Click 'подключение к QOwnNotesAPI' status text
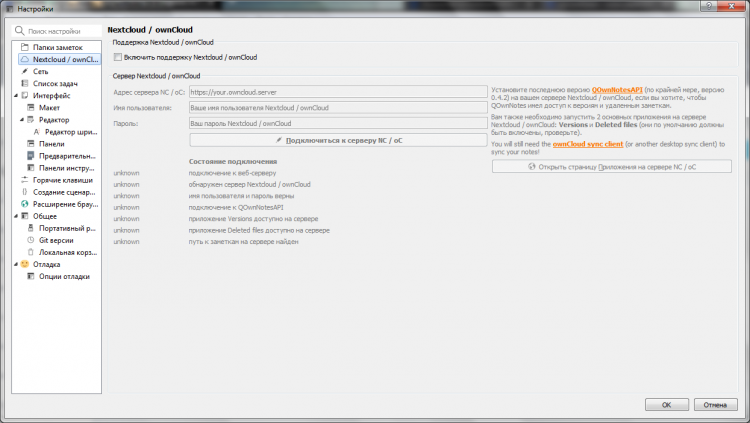This screenshot has width=750, height=423. [236, 207]
